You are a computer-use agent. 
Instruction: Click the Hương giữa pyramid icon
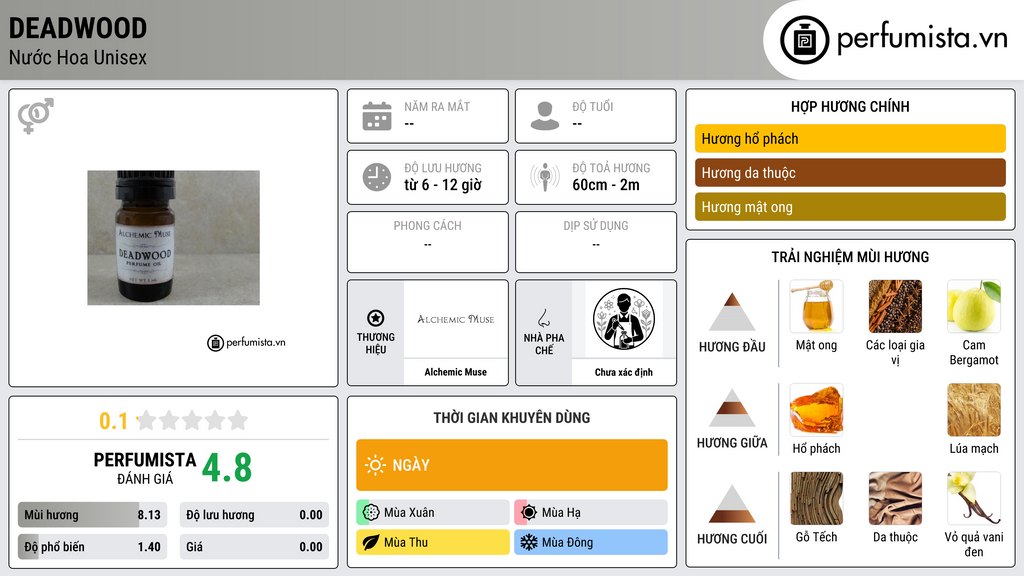[x=732, y=408]
